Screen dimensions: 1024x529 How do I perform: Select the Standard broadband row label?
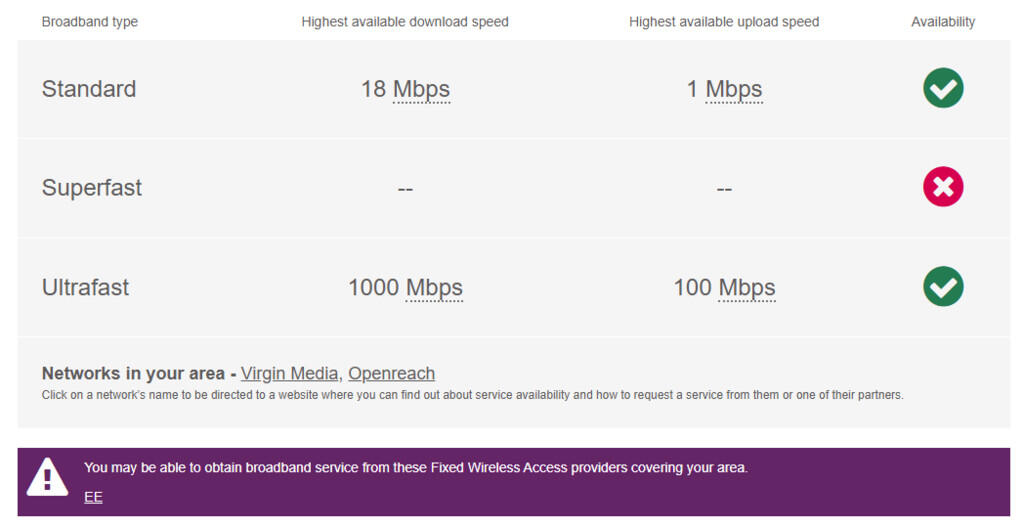89,89
